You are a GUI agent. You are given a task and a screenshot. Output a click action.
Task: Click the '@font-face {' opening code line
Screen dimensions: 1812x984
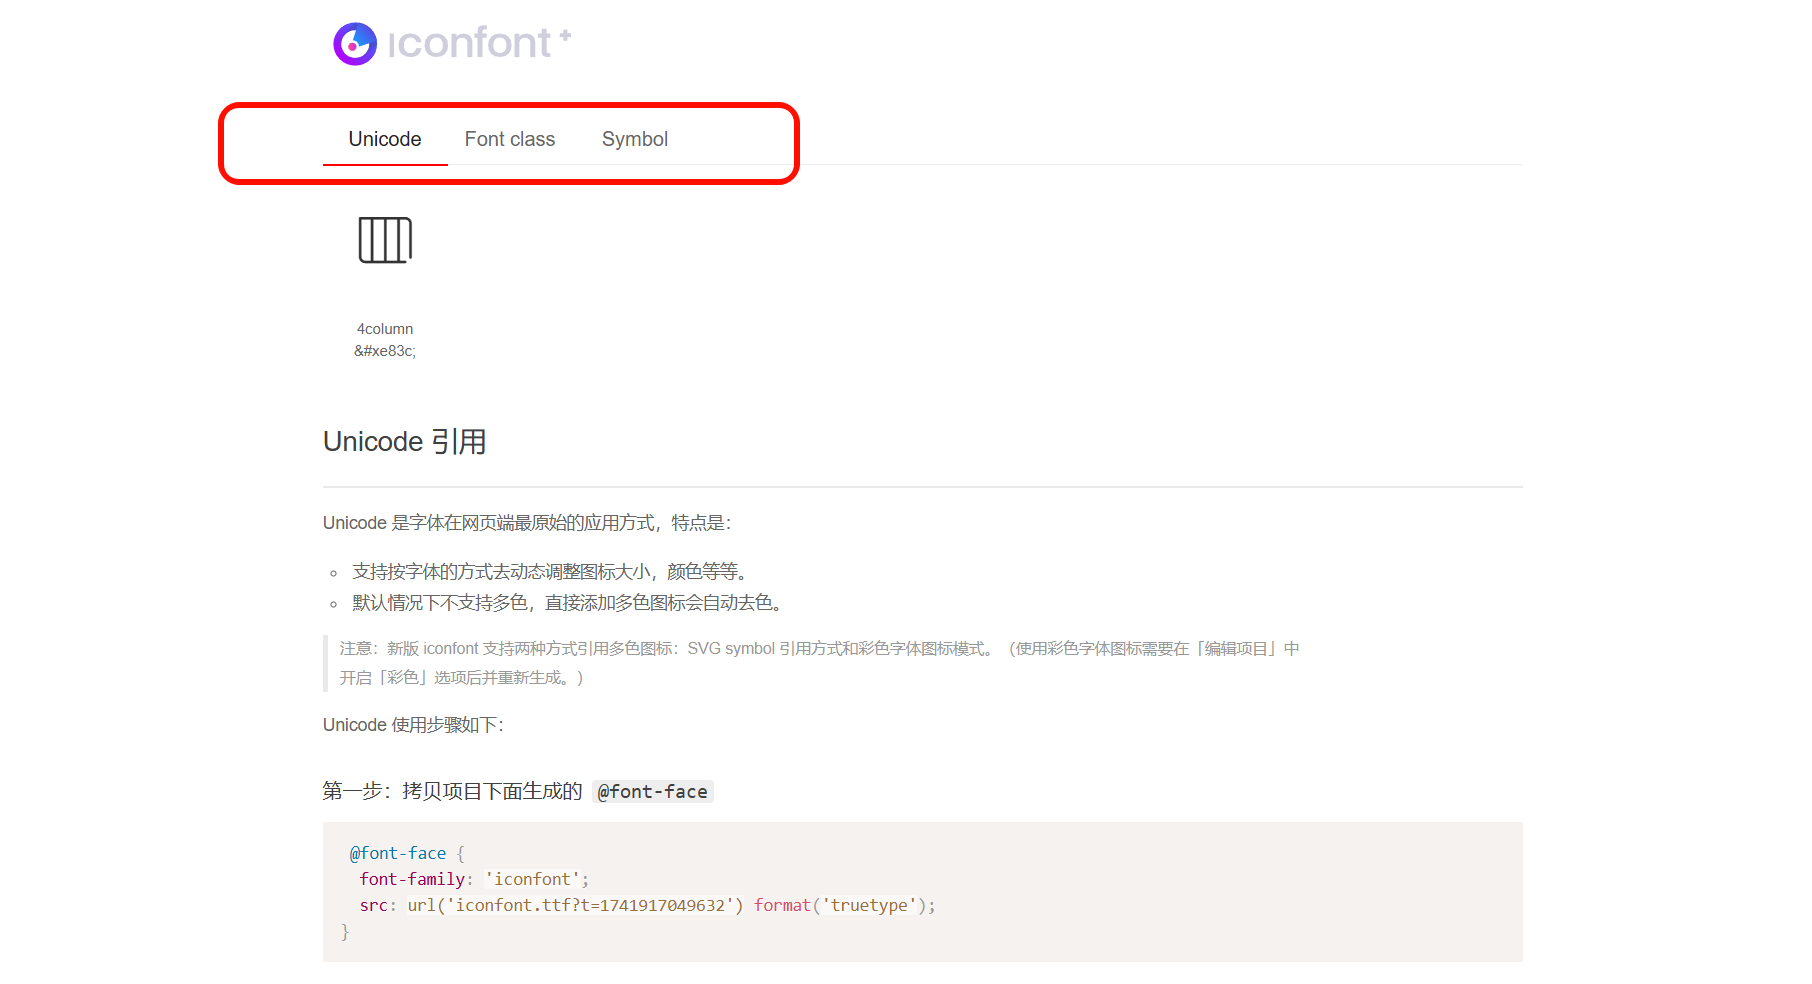(x=407, y=853)
